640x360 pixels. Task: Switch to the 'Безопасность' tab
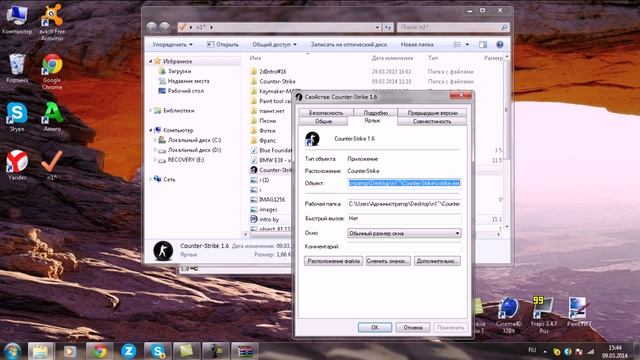click(326, 113)
